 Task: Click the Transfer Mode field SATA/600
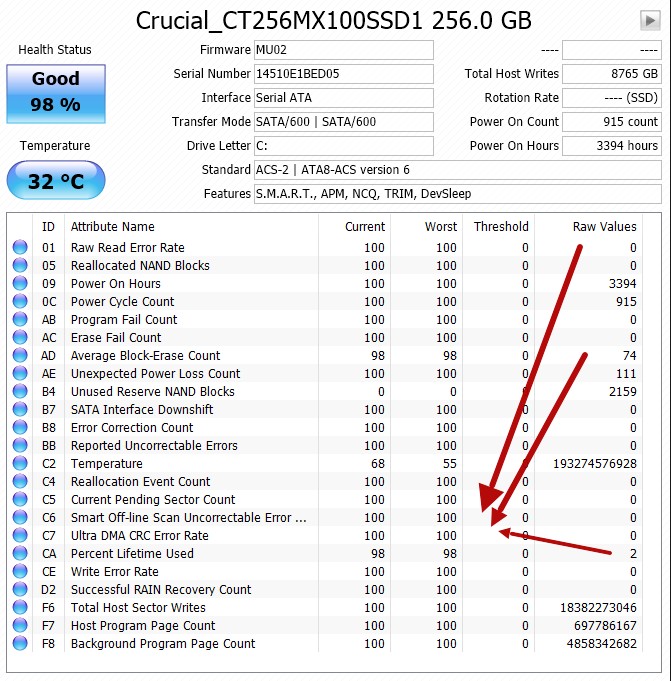pos(344,122)
